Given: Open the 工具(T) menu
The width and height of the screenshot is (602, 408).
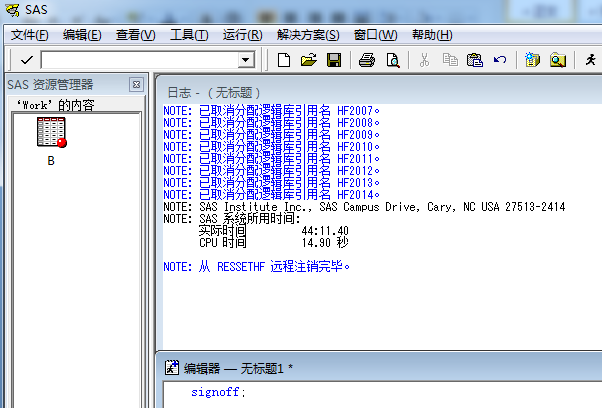Looking at the screenshot, I should click(x=189, y=35).
